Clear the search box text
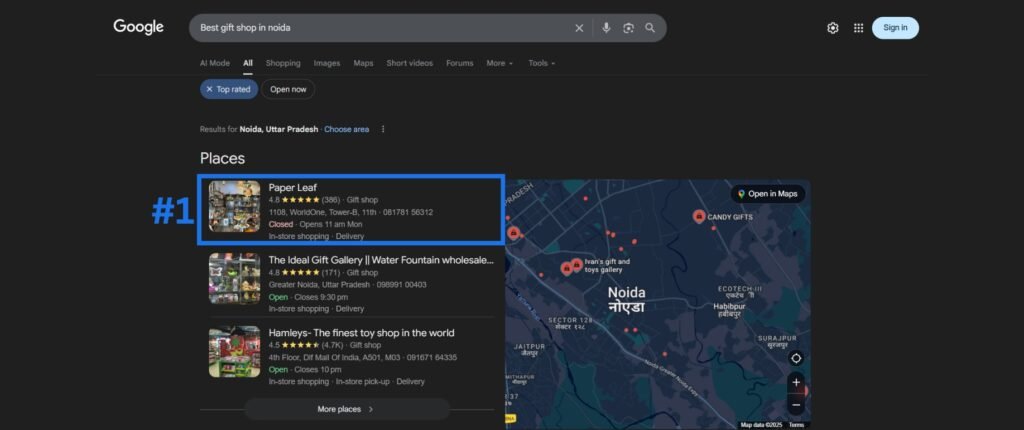The image size is (1024, 430). (x=579, y=28)
